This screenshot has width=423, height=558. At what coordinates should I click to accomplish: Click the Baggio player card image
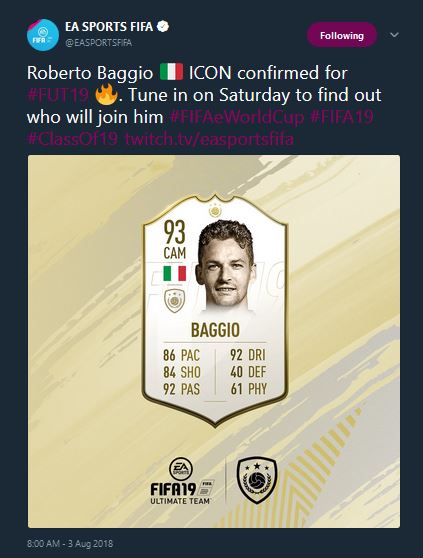[x=215, y=310]
